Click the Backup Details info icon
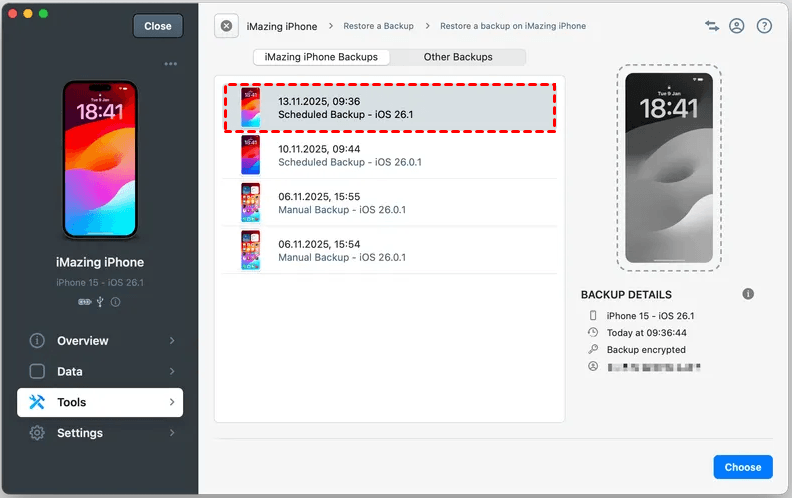Image resolution: width=792 pixels, height=498 pixels. point(748,294)
